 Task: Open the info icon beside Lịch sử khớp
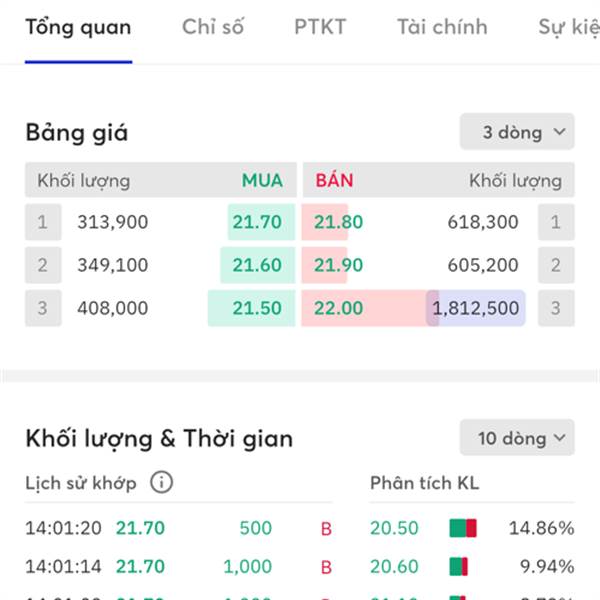[x=161, y=482]
